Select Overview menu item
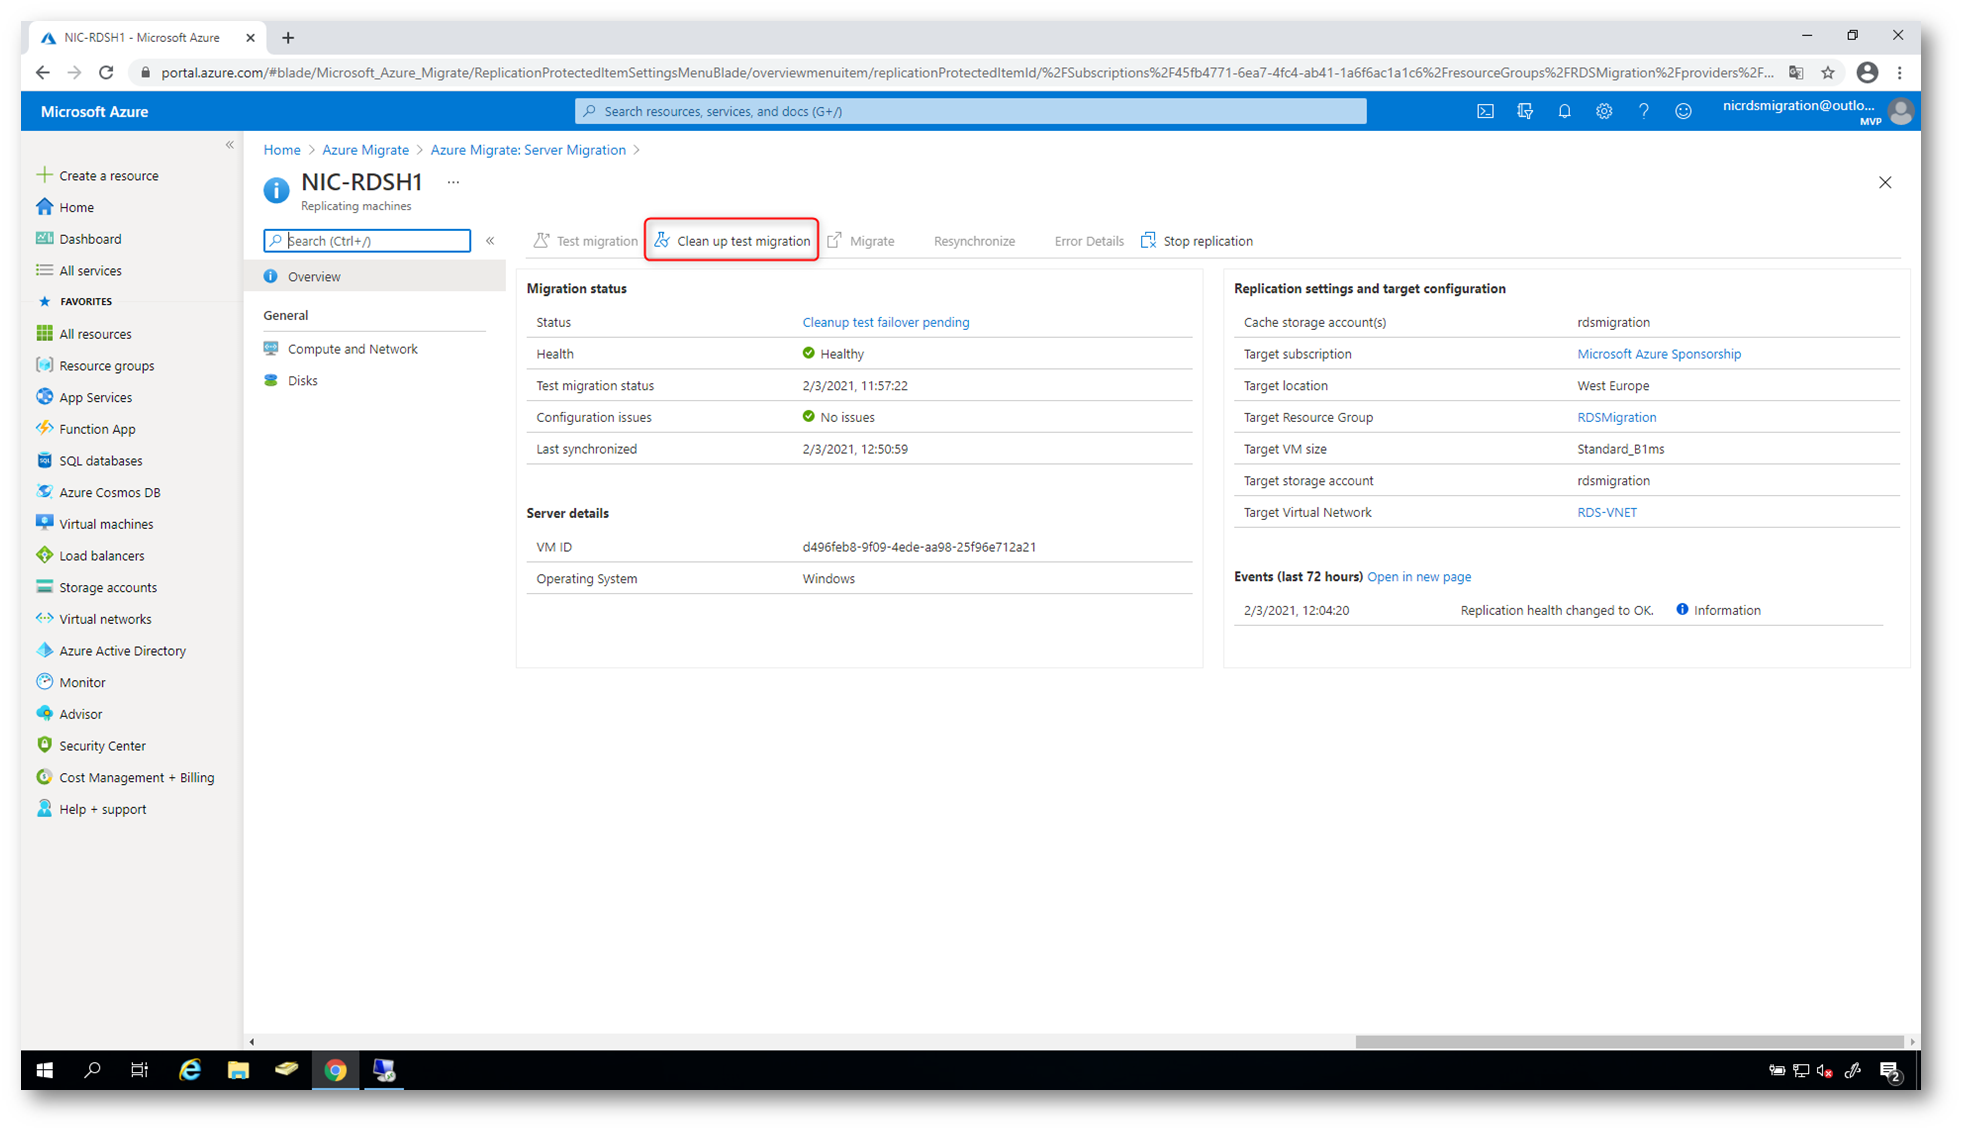 pyautogui.click(x=375, y=277)
